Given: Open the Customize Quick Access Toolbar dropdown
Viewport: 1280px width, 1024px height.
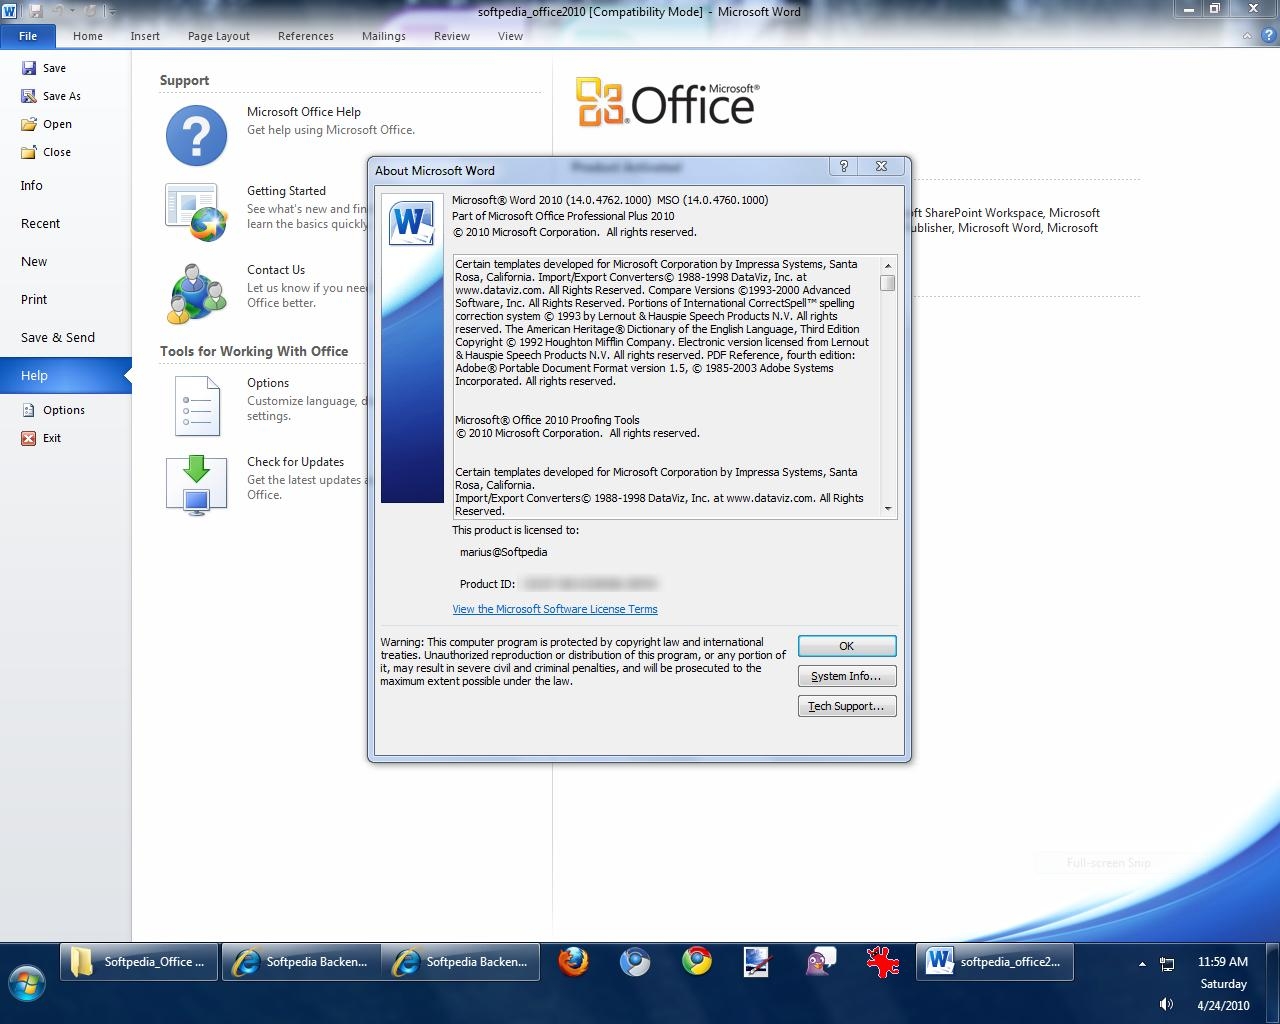Looking at the screenshot, I should coord(112,11).
